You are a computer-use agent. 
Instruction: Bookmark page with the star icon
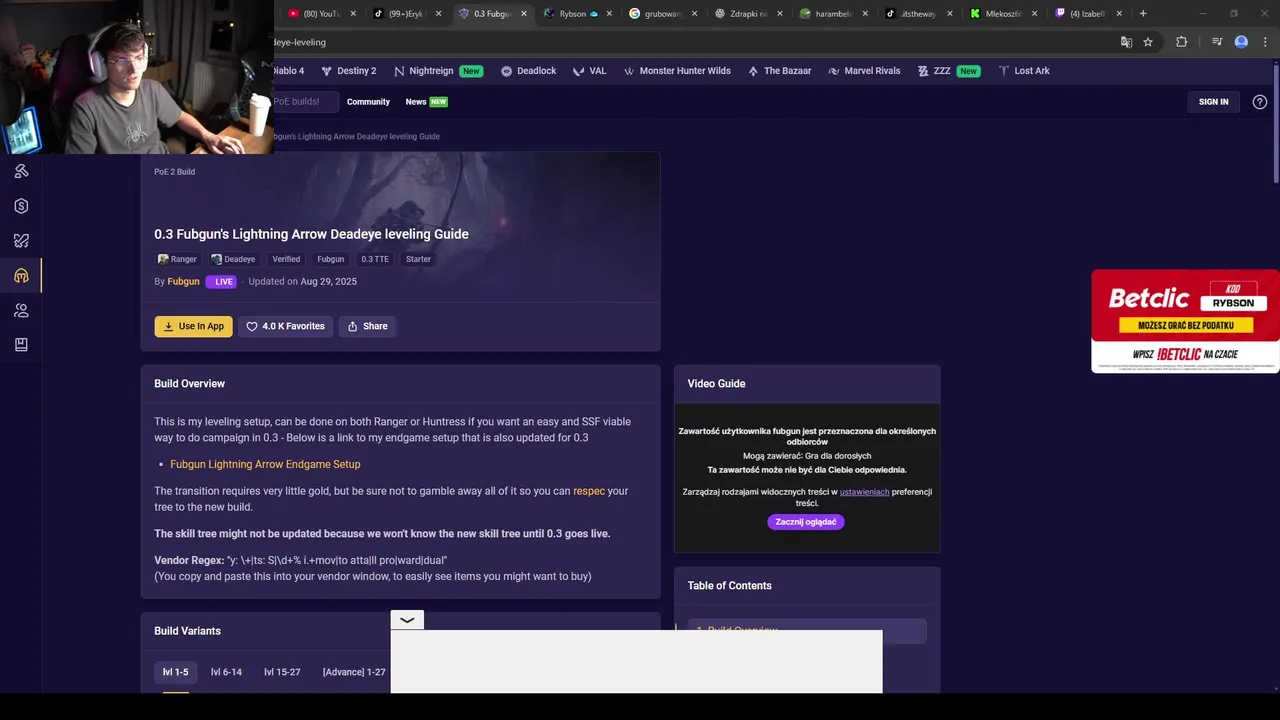point(1148,42)
